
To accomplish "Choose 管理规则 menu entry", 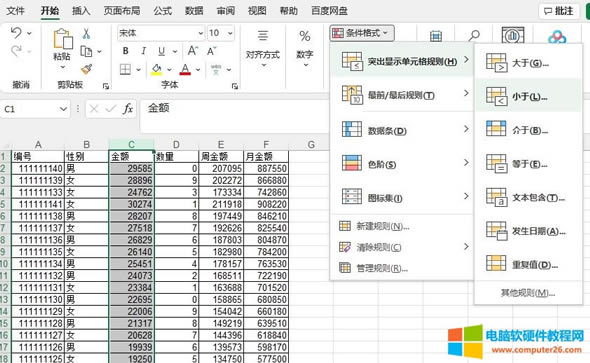I will [x=402, y=268].
